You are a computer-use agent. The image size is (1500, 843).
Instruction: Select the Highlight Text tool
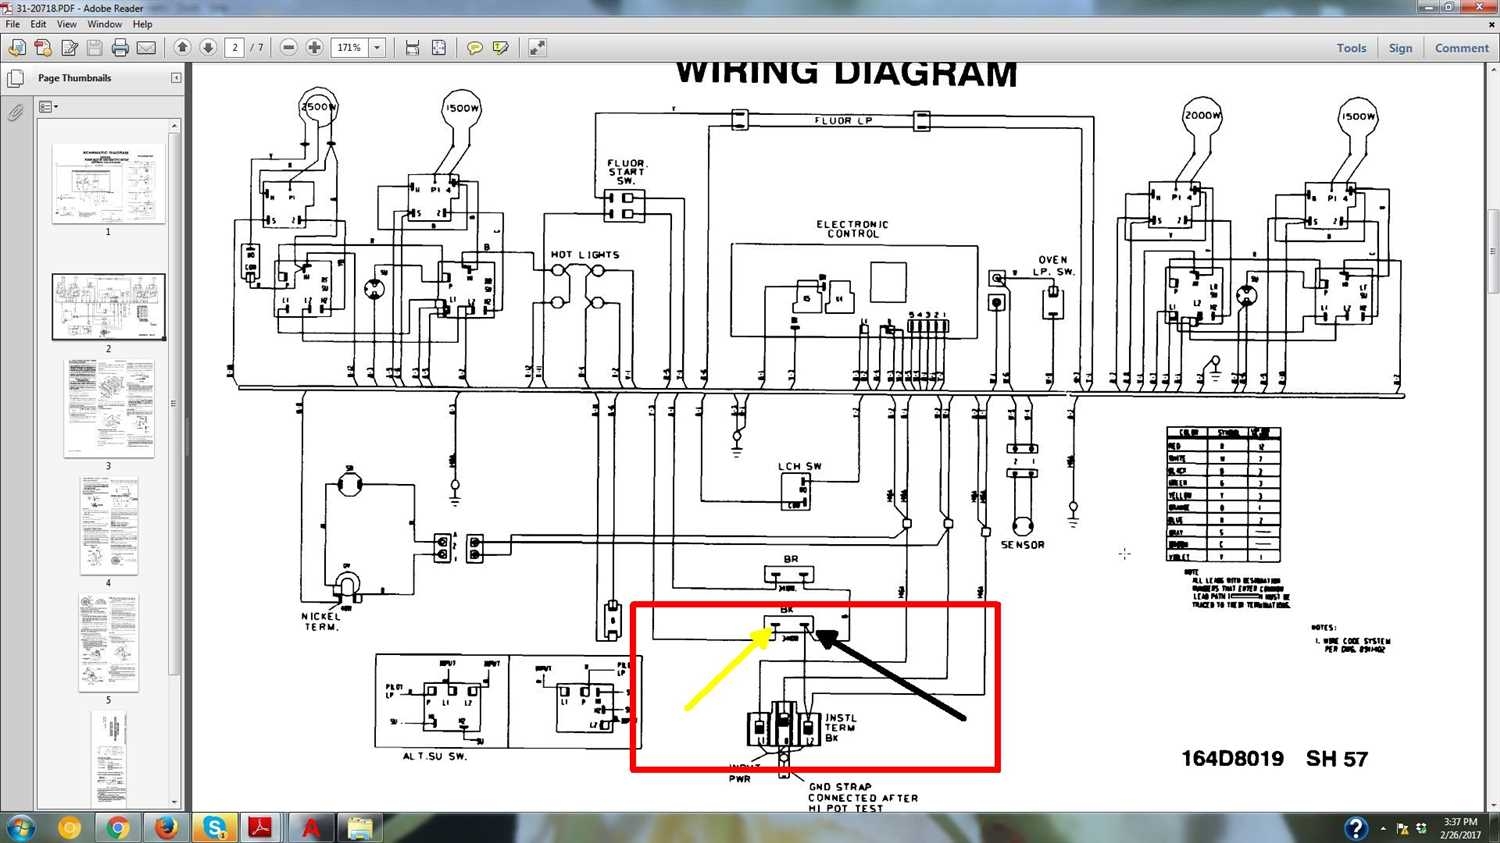point(501,47)
